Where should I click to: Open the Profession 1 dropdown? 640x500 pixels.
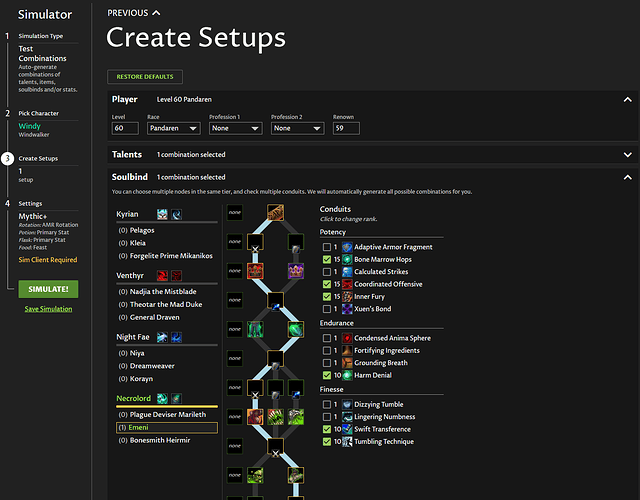[x=236, y=128]
